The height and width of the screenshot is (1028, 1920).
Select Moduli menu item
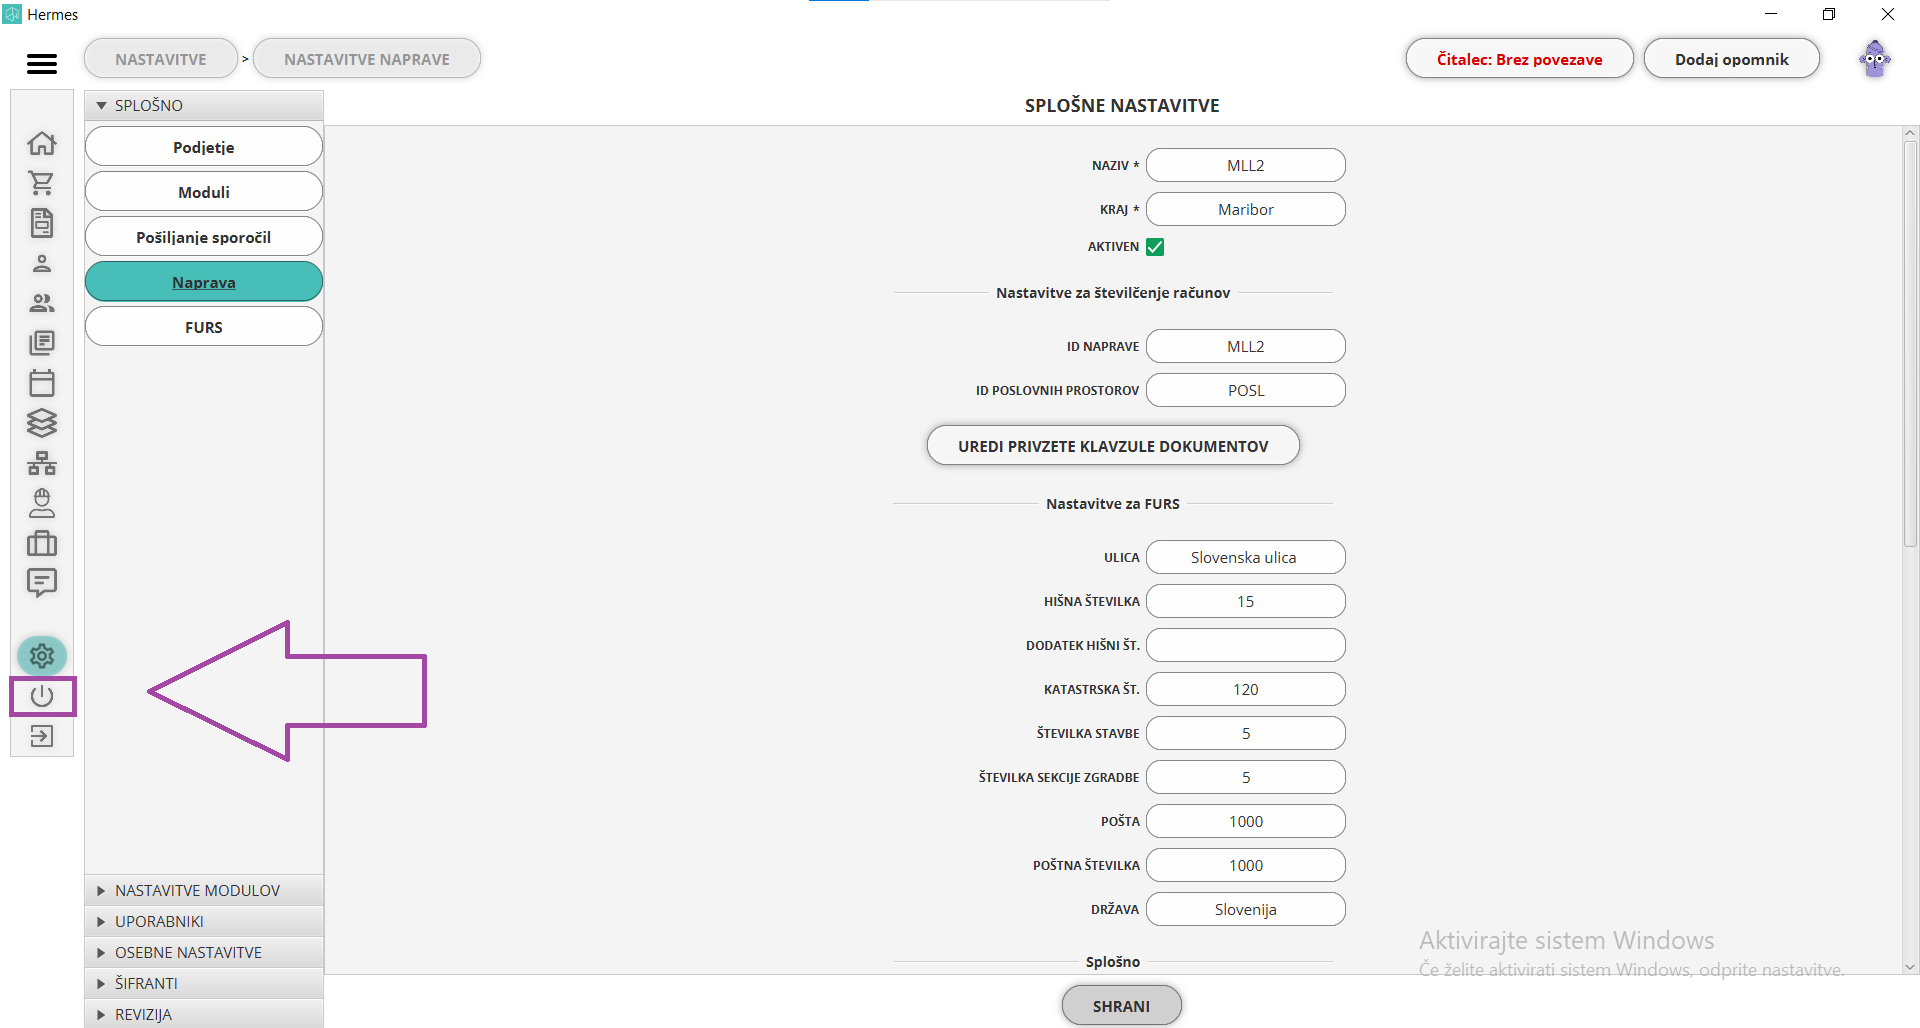click(204, 192)
